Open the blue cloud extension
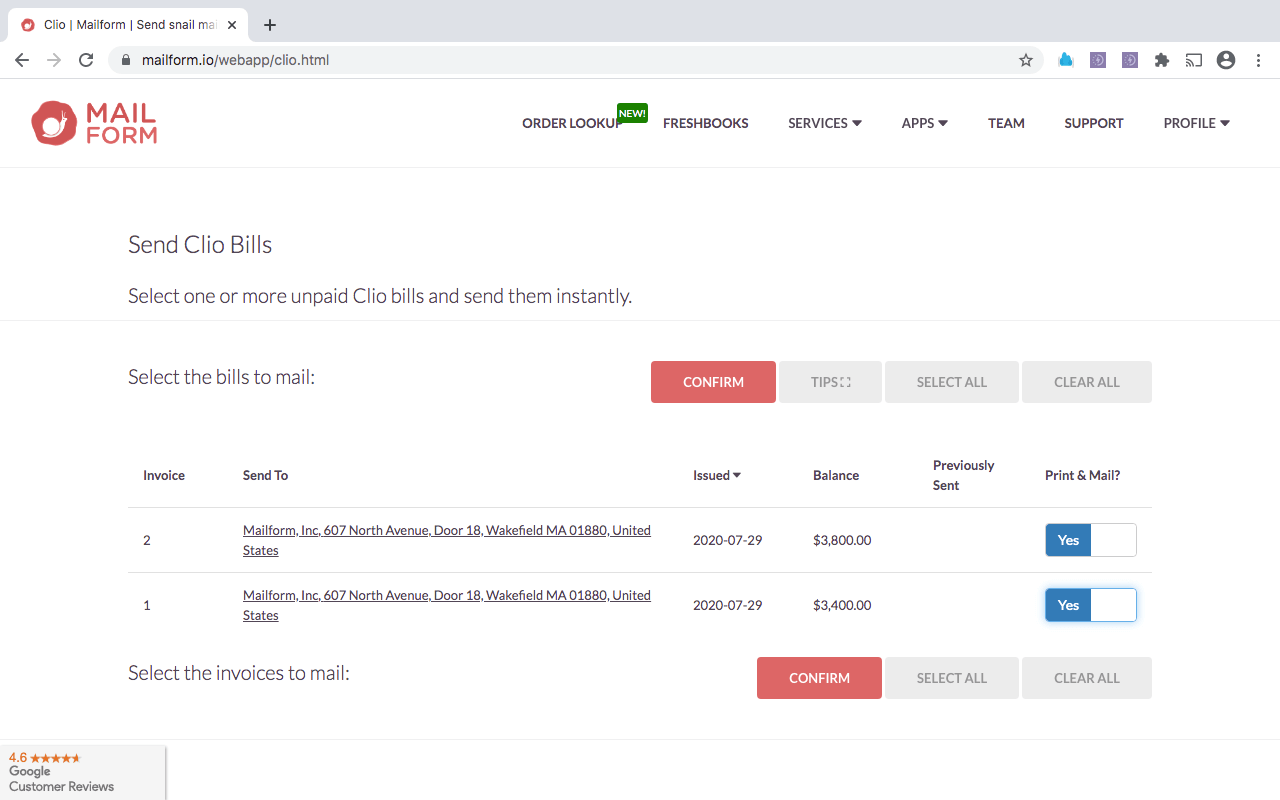 (1066, 60)
